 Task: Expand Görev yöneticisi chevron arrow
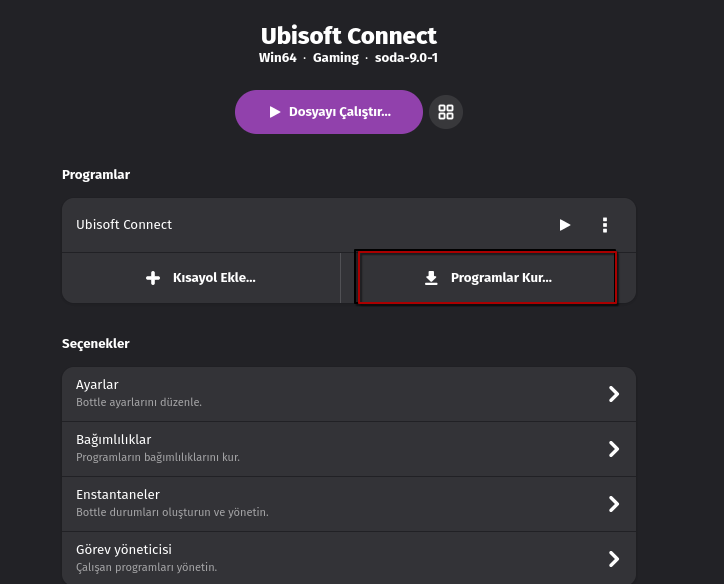coord(614,559)
